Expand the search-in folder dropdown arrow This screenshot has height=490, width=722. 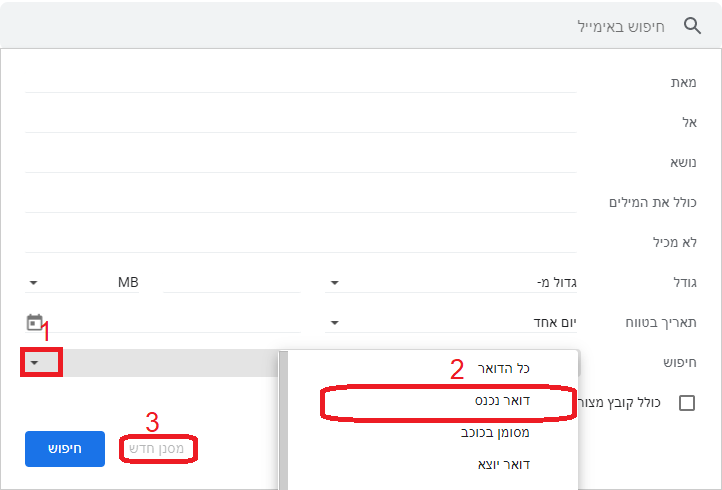click(x=35, y=363)
